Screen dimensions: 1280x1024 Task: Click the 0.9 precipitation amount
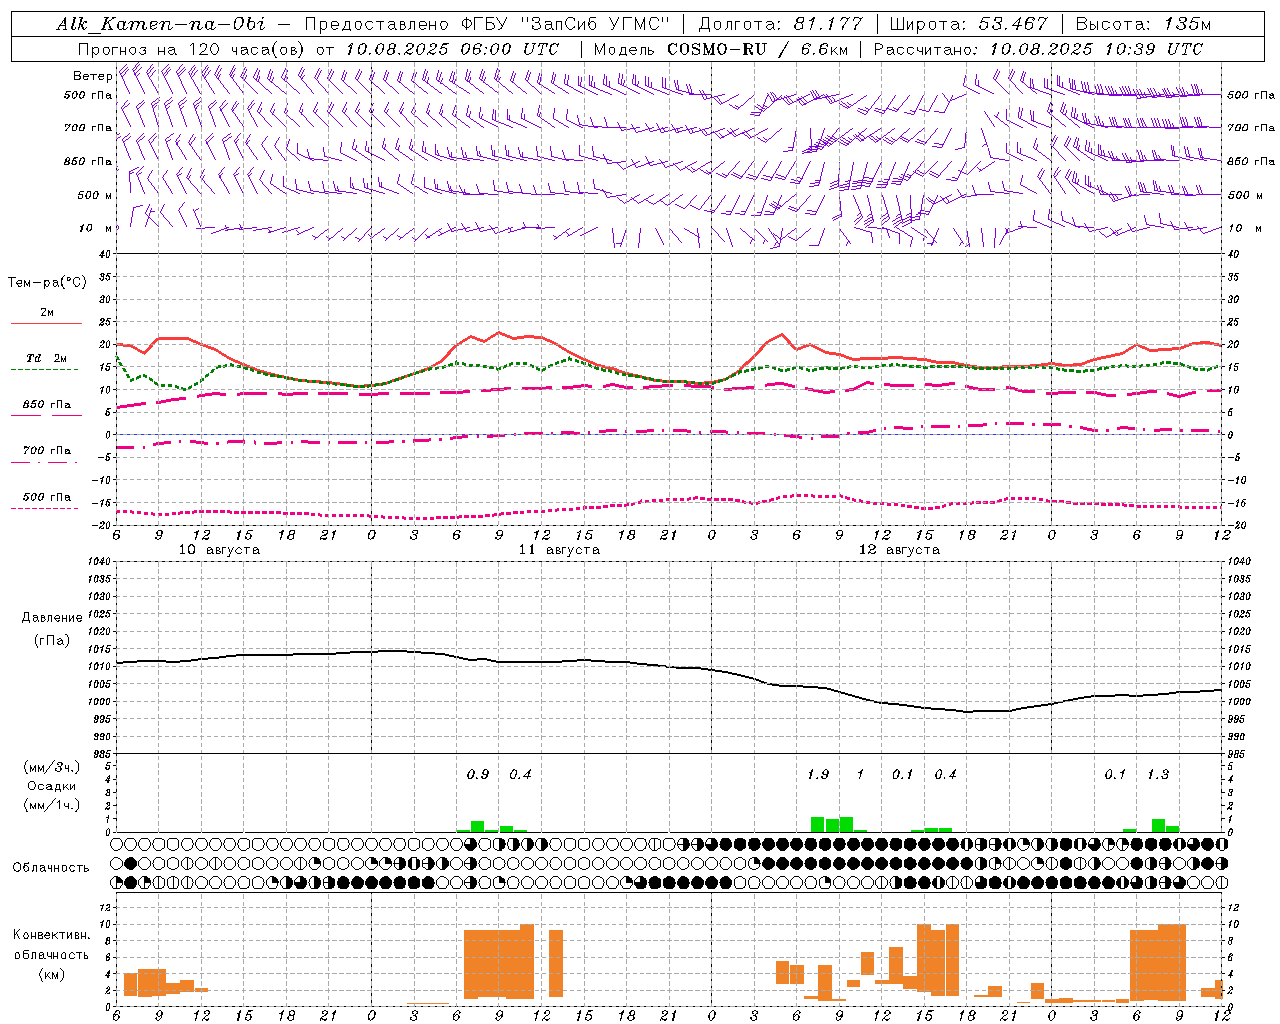point(478,774)
